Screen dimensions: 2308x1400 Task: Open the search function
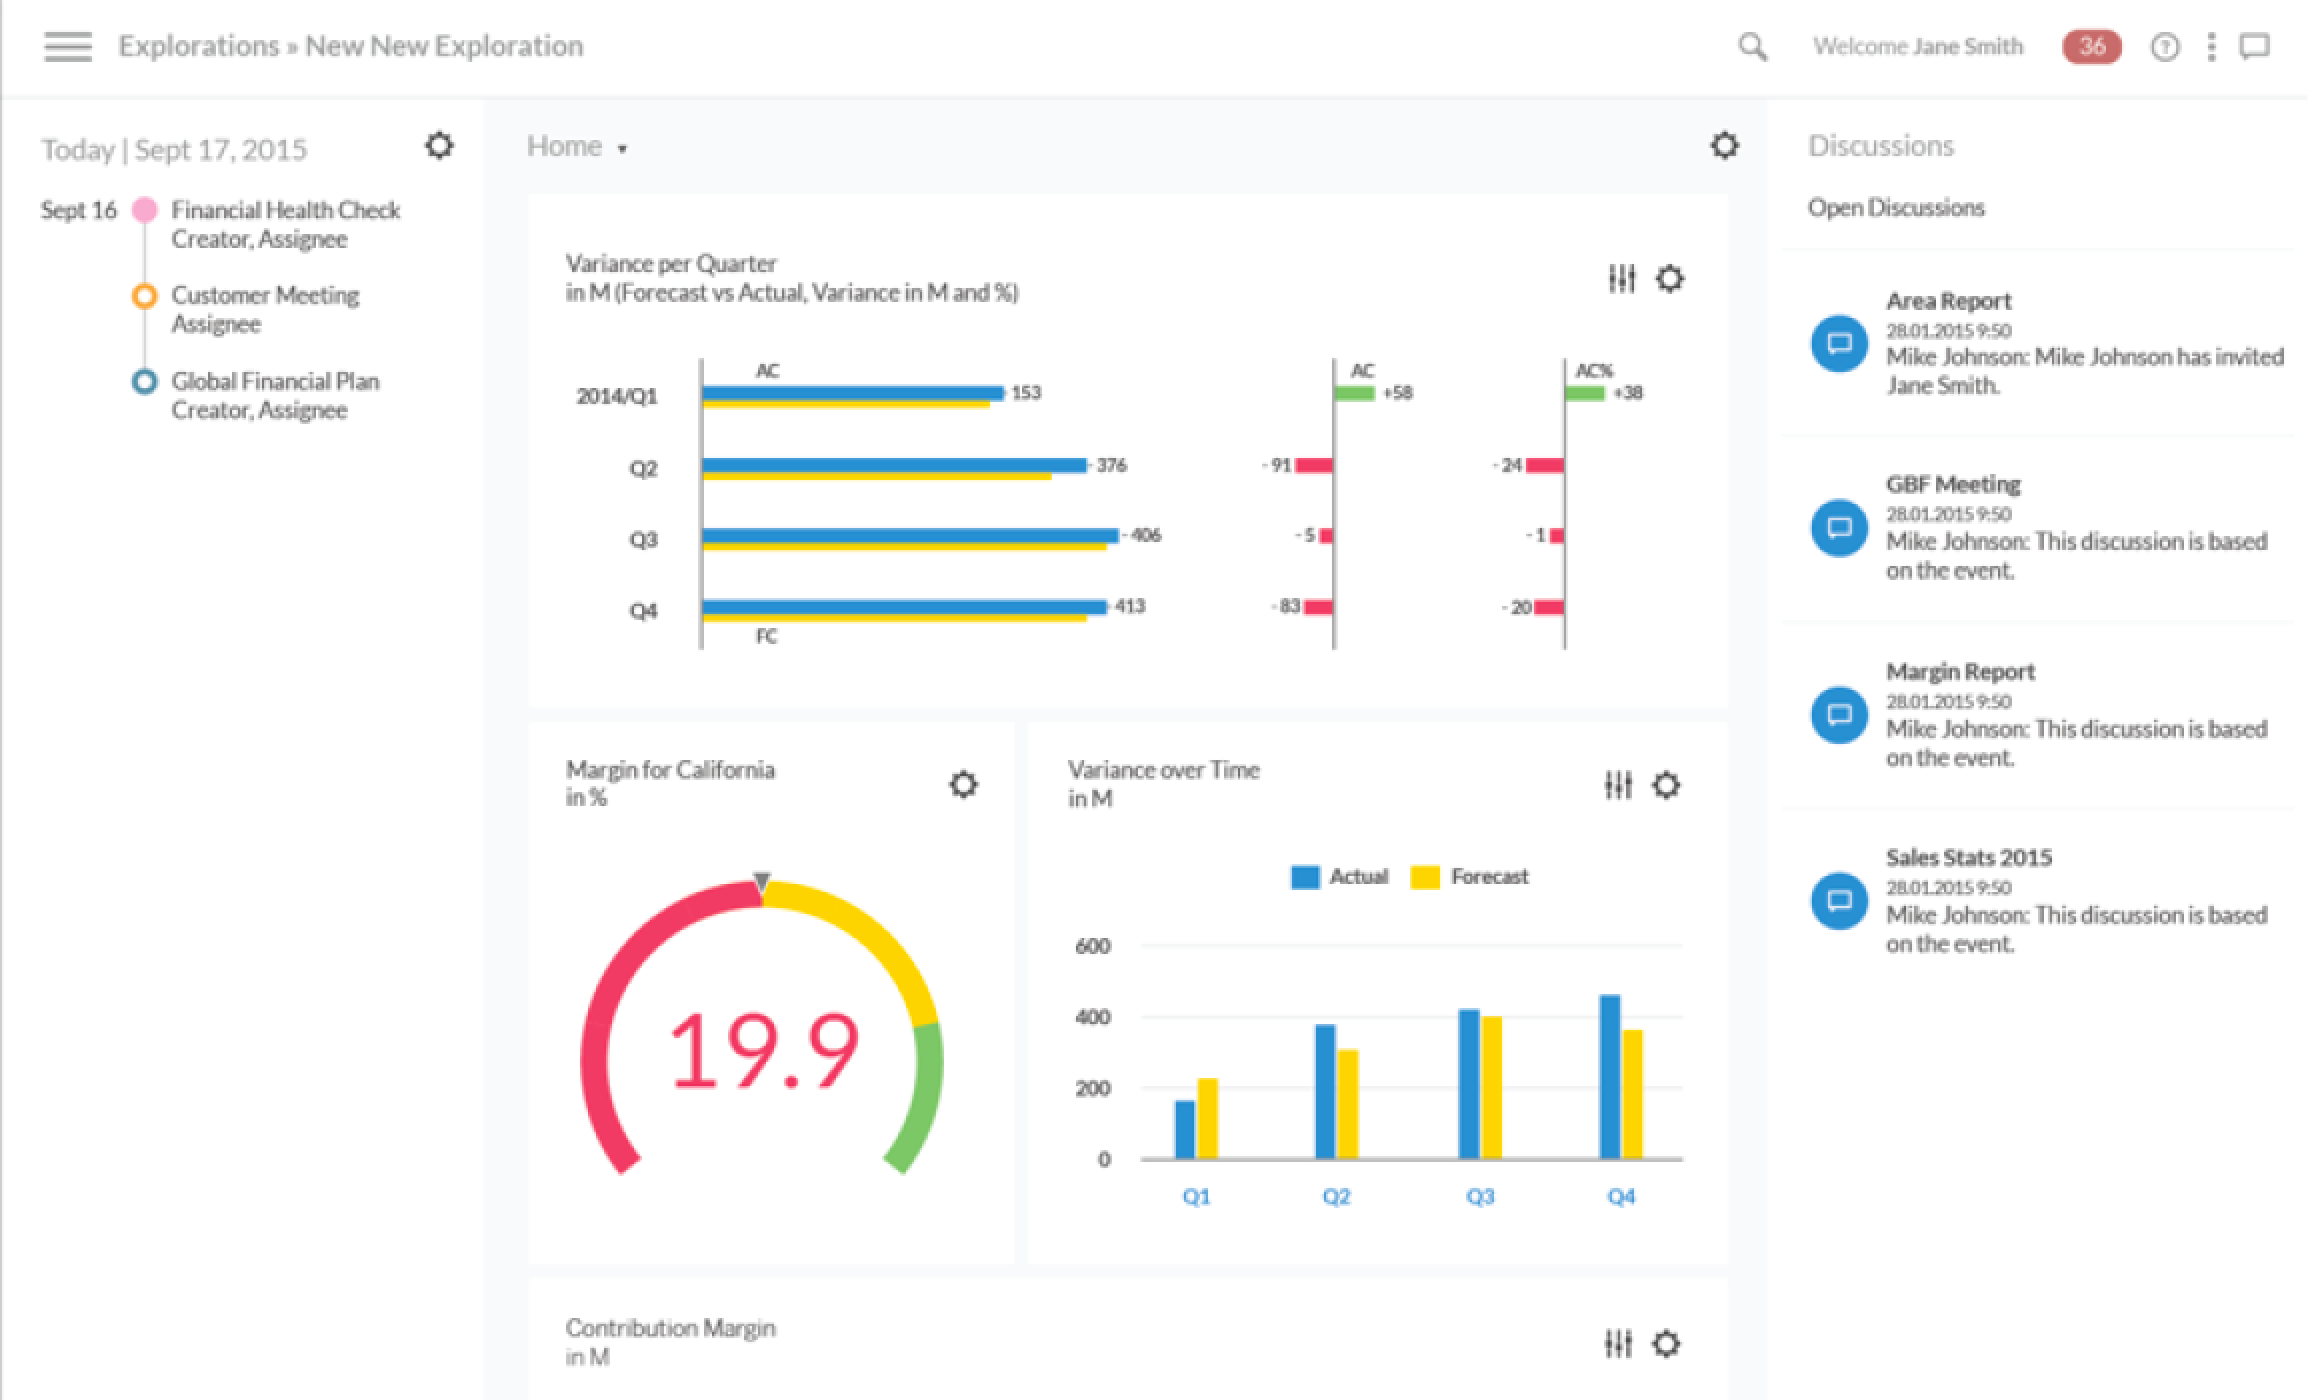[1752, 47]
